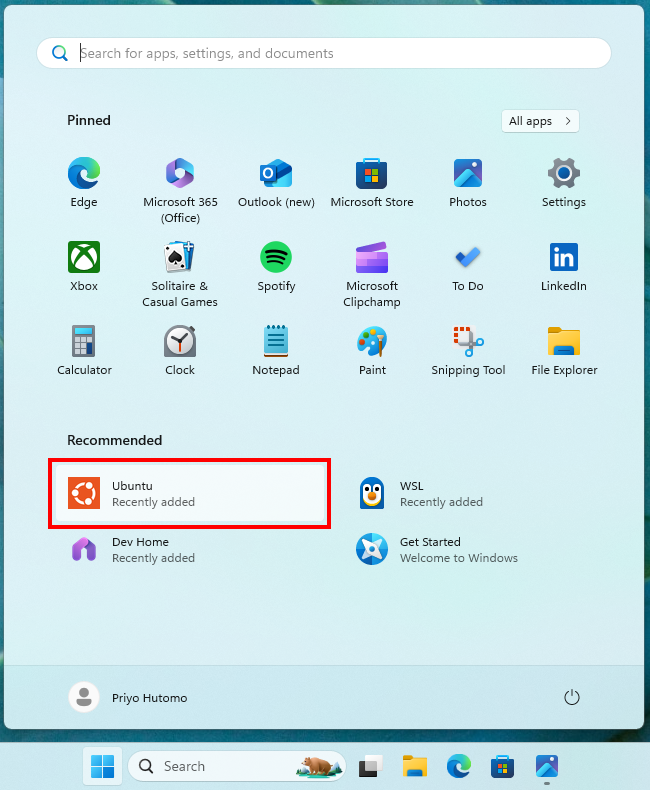650x790 pixels.
Task: Open the Calculator app
Action: point(84,351)
